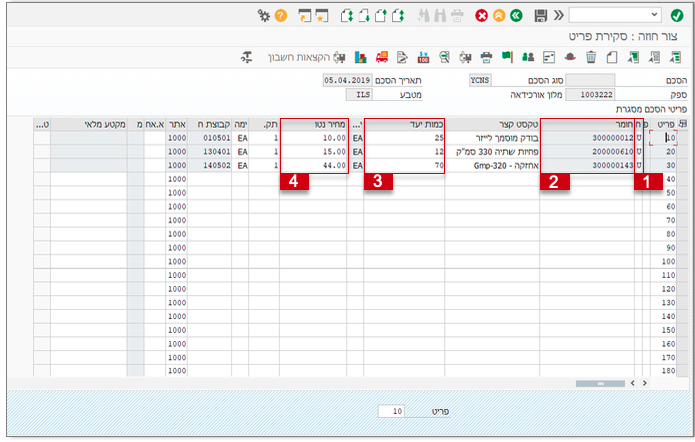Click the green flag icon
The width and height of the screenshot is (695, 442).
point(507,57)
